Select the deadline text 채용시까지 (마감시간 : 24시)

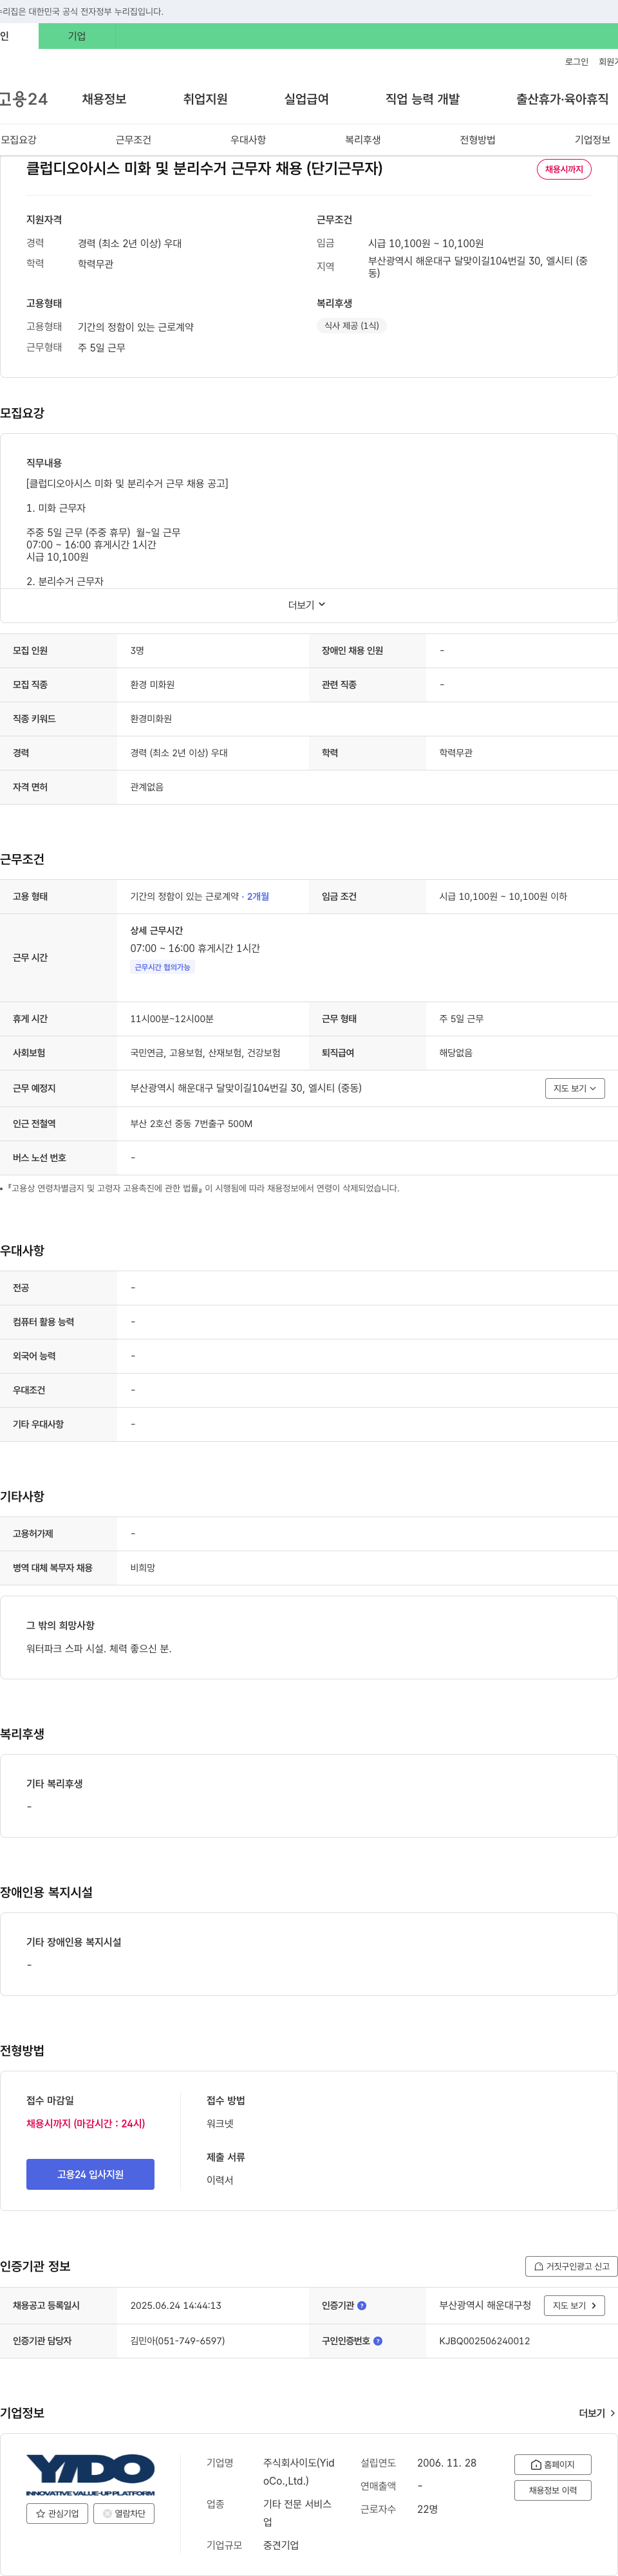click(x=85, y=2123)
